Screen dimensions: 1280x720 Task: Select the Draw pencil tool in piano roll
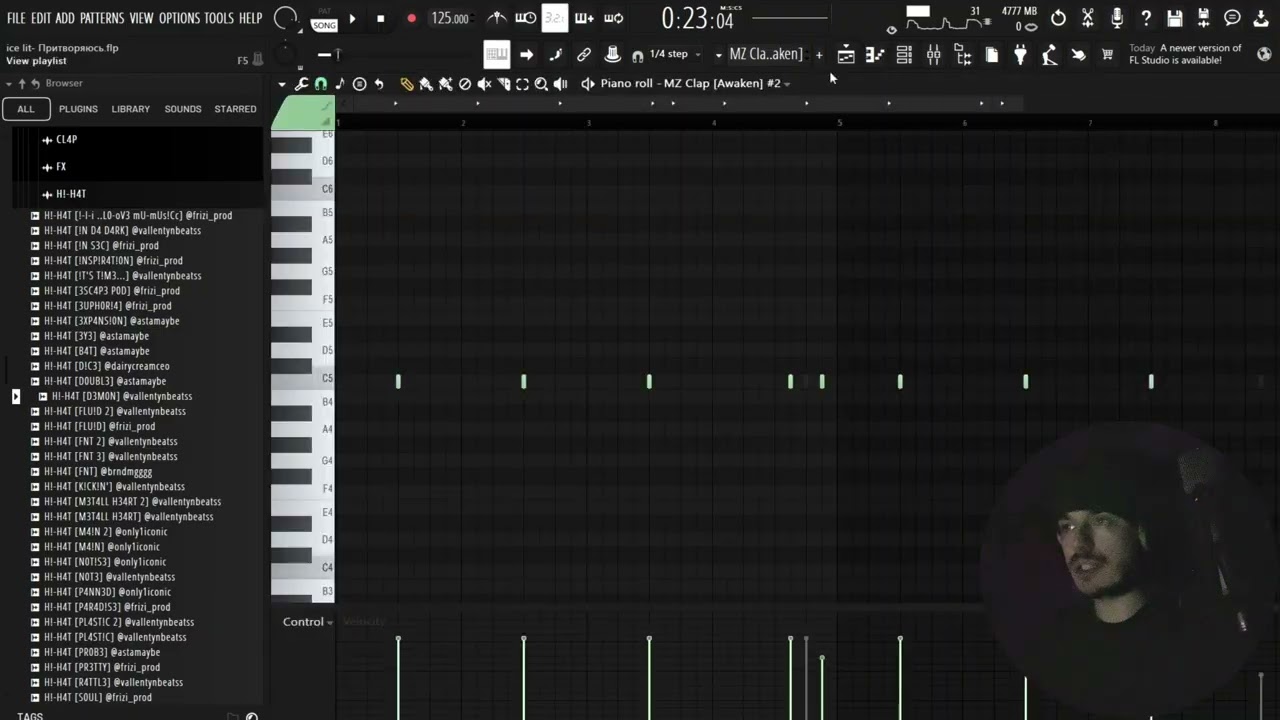pos(407,84)
